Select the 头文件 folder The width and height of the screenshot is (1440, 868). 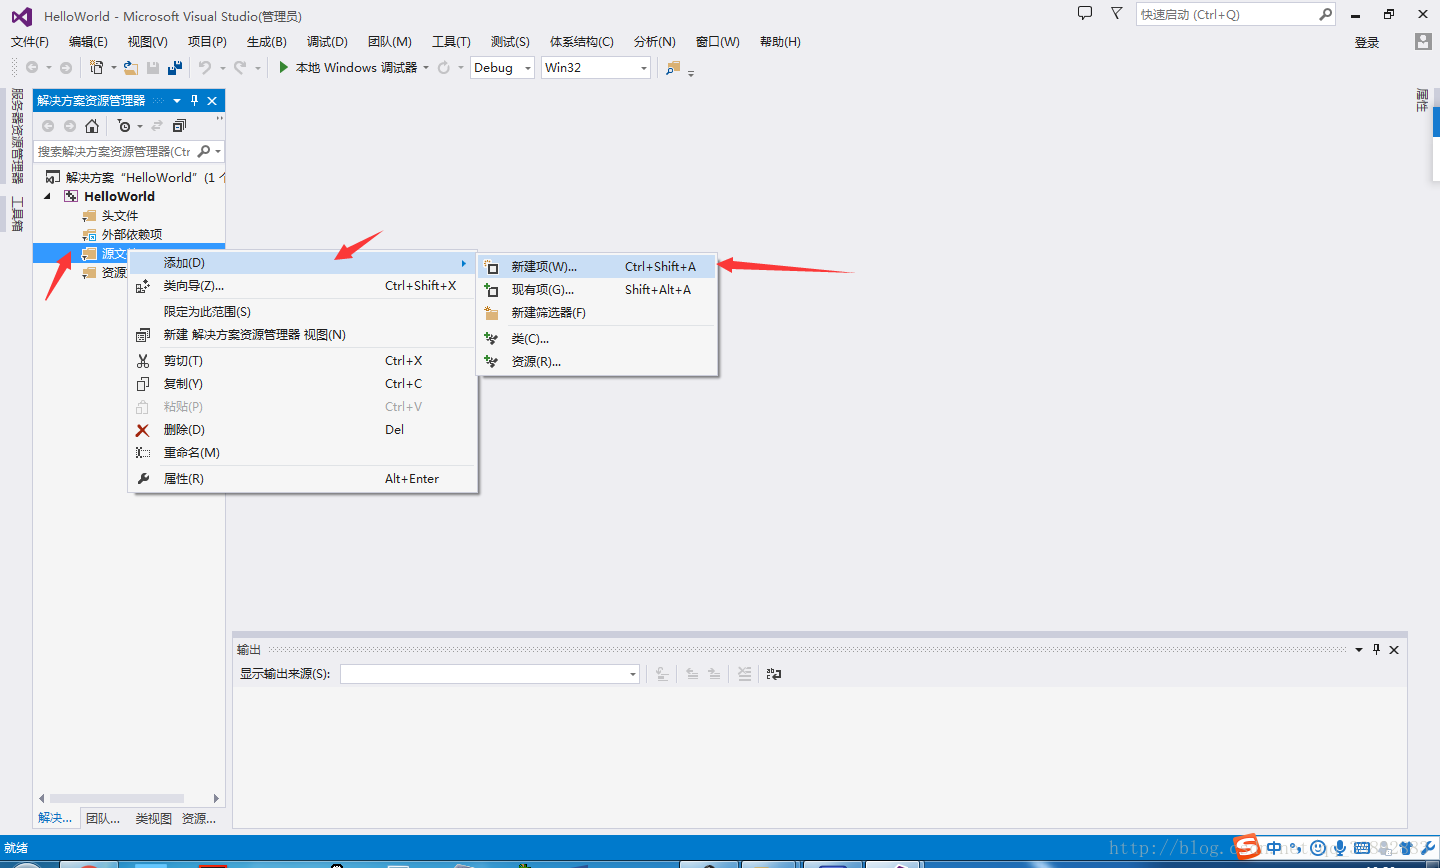click(120, 216)
